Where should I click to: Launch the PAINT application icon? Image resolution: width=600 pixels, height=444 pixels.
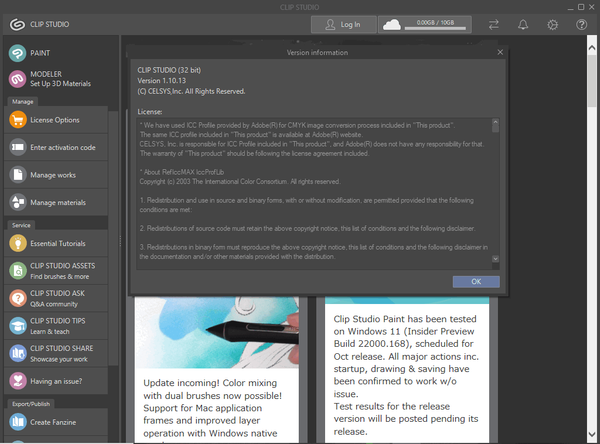[x=18, y=53]
